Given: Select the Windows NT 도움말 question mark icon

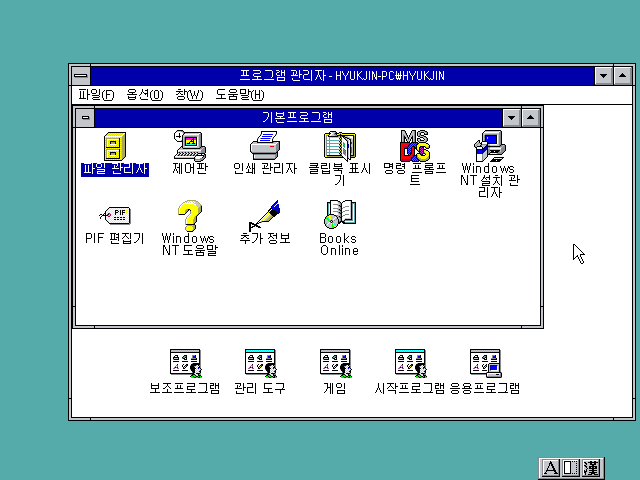Looking at the screenshot, I should [190, 216].
